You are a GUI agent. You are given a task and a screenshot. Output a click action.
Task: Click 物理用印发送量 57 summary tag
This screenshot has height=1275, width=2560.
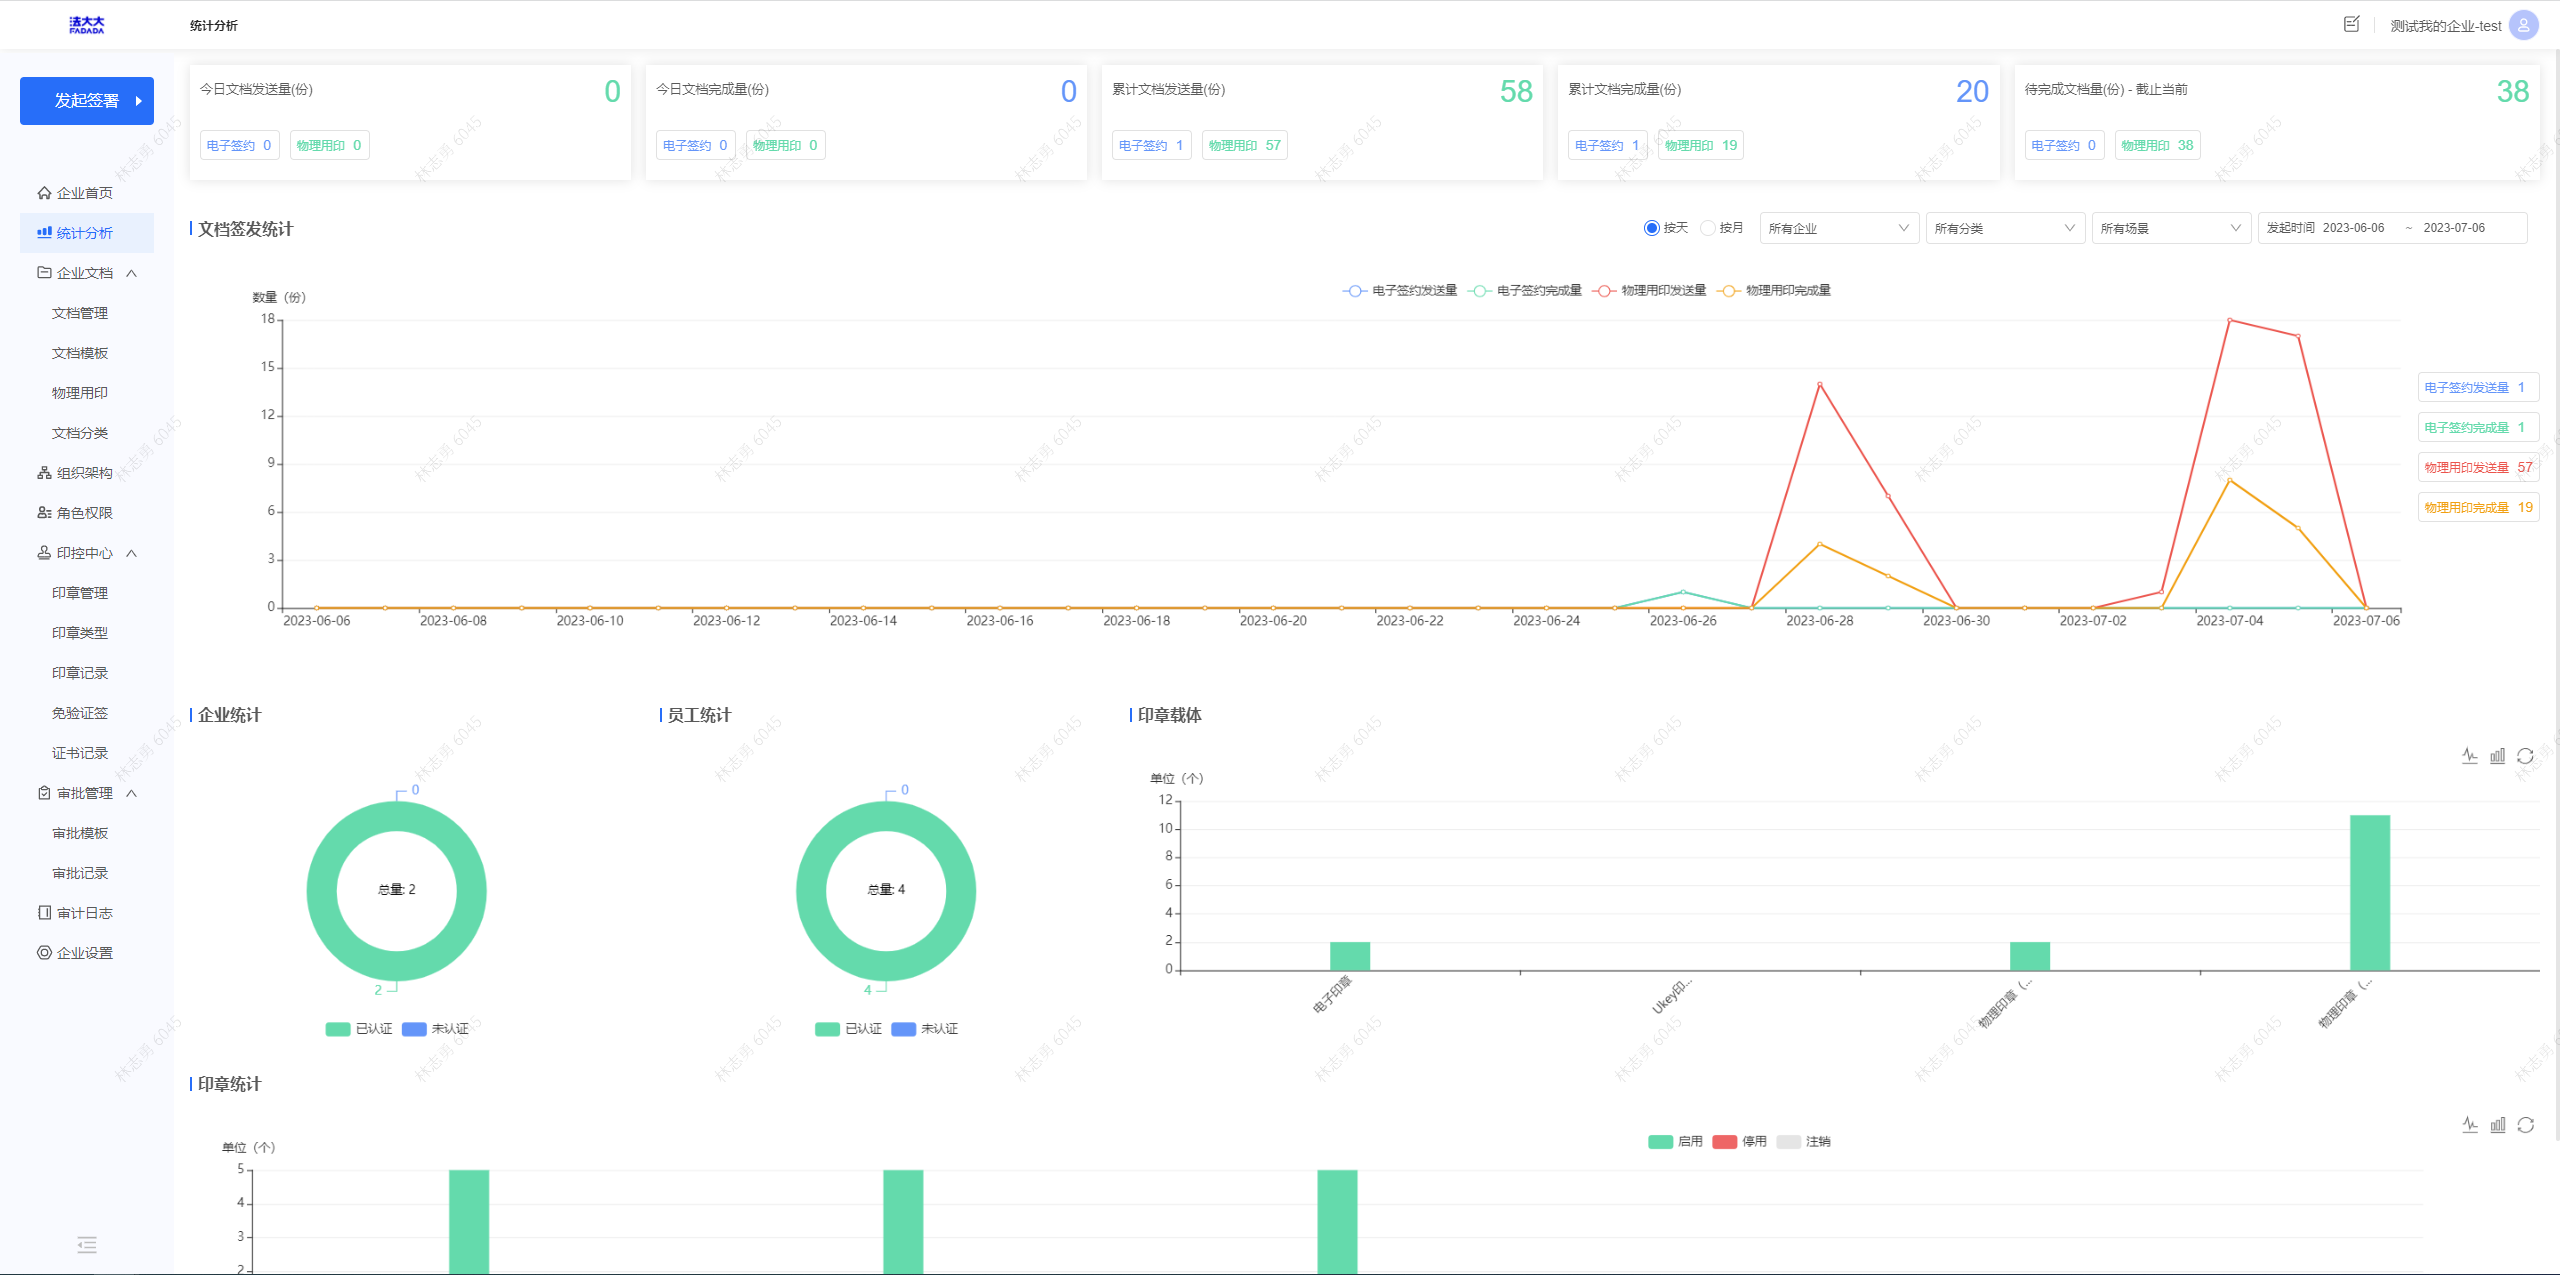tap(2478, 467)
